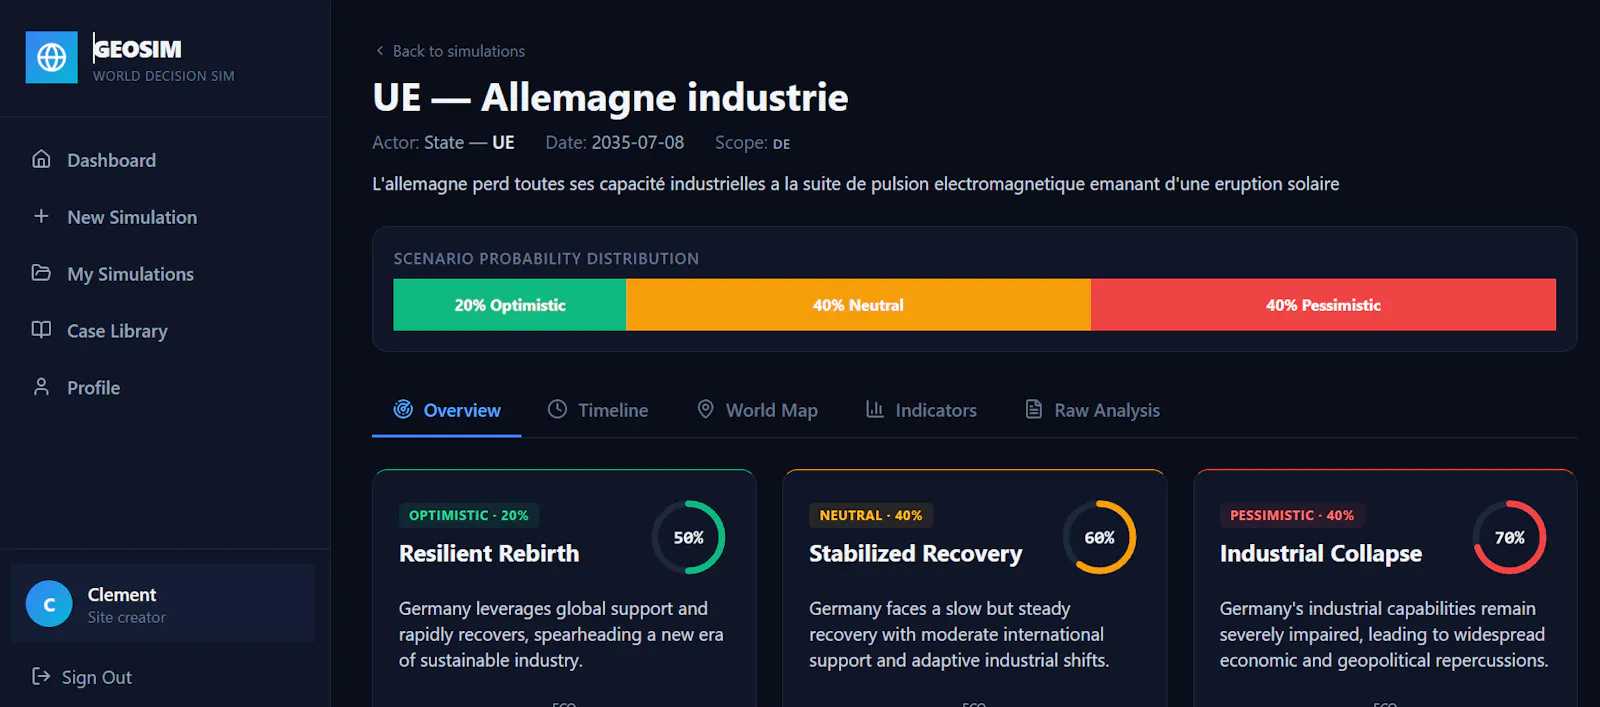The image size is (1600, 707).
Task: Click the green 20% Optimistic segment
Action: [510, 305]
